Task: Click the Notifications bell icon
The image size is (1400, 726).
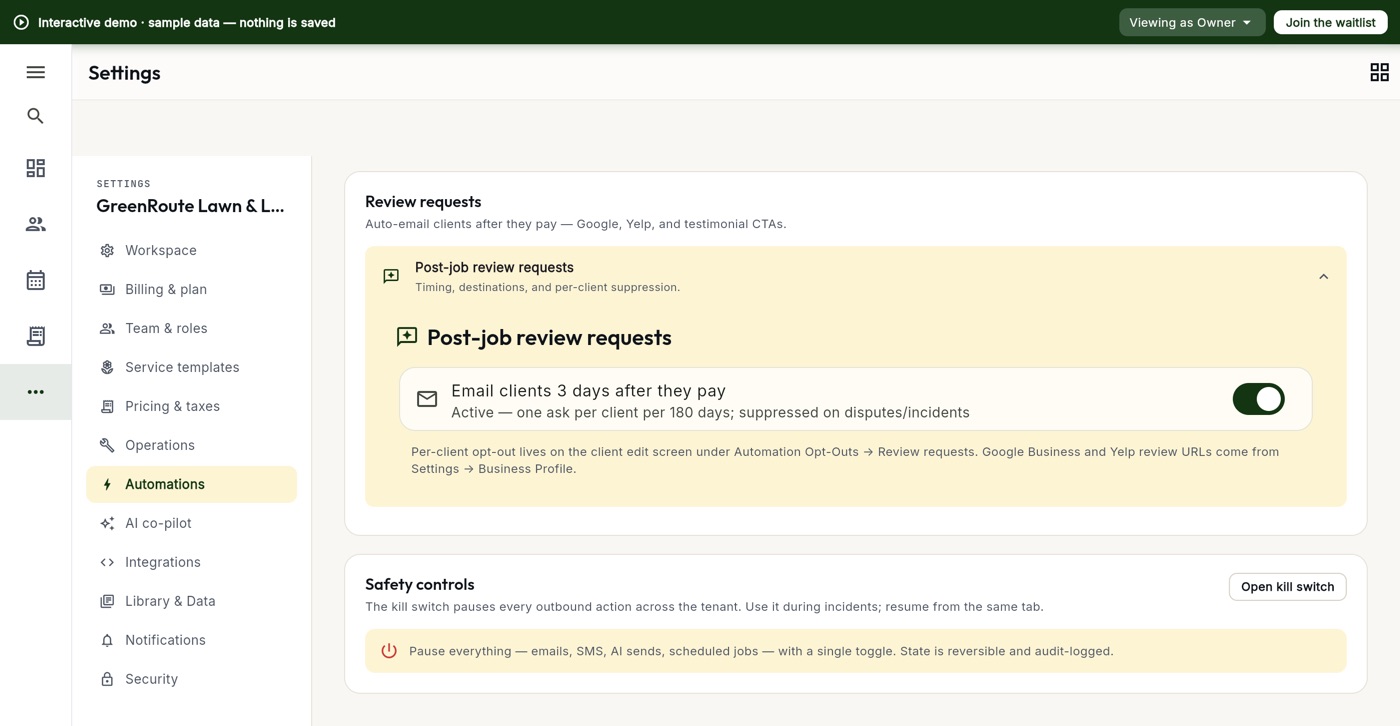Action: tap(107, 640)
